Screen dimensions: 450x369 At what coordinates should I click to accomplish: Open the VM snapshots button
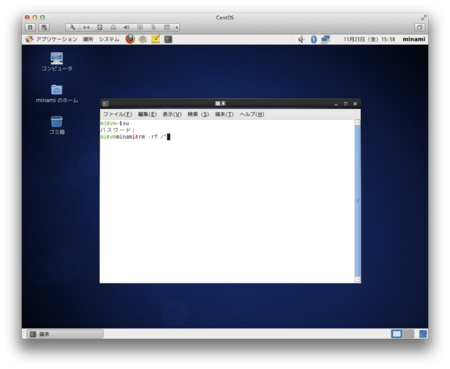(x=44, y=27)
